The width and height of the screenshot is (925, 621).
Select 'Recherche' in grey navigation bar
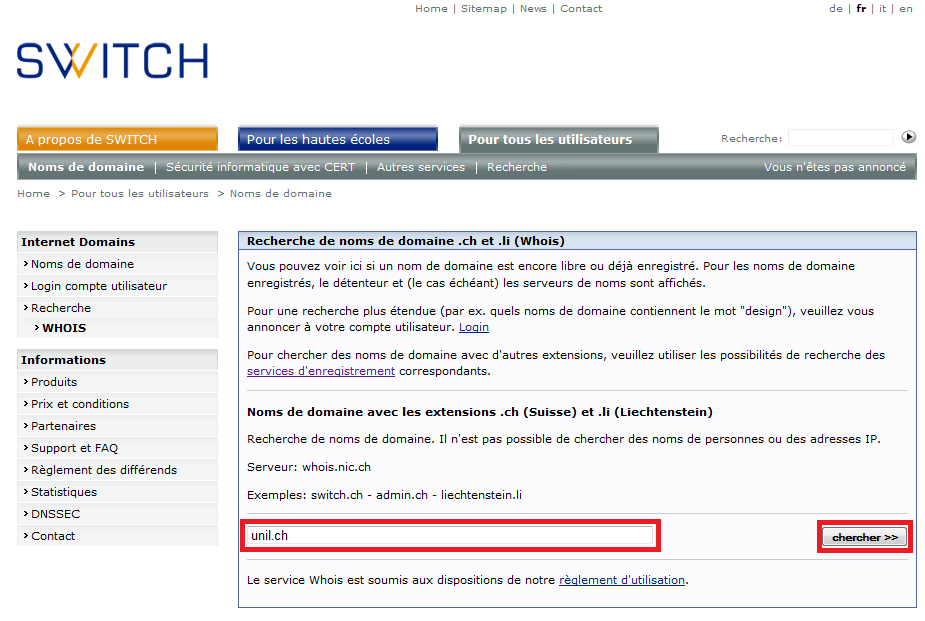click(517, 167)
